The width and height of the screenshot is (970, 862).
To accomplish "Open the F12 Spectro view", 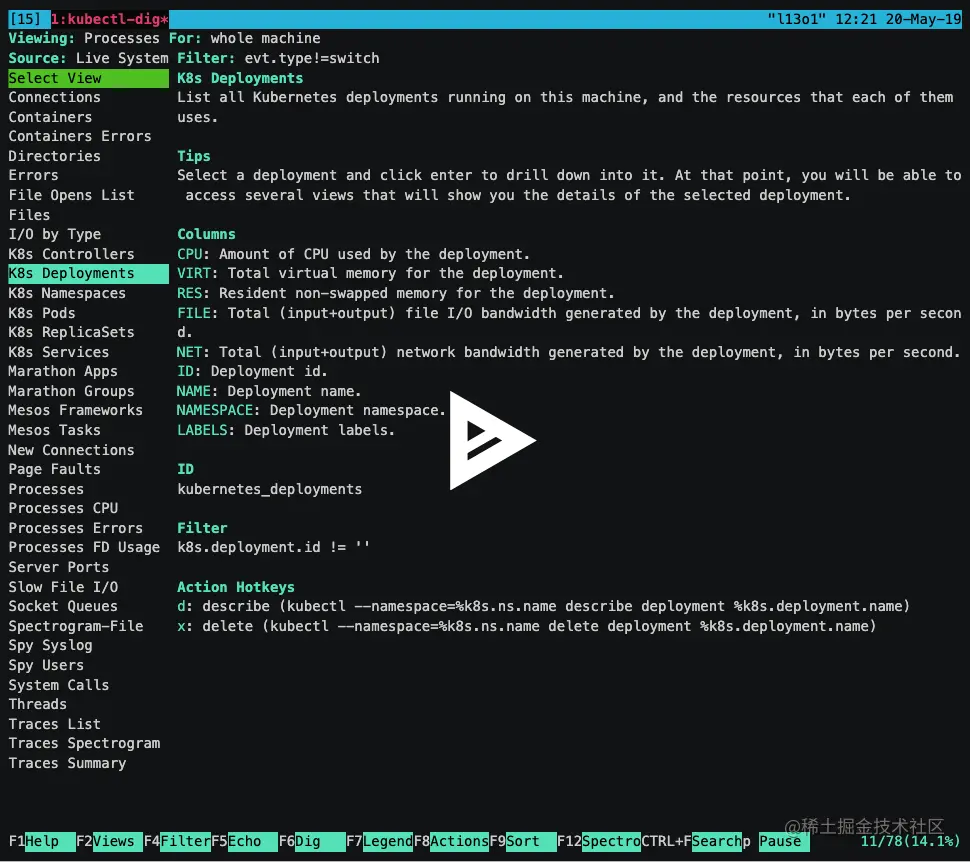I will (x=599, y=842).
